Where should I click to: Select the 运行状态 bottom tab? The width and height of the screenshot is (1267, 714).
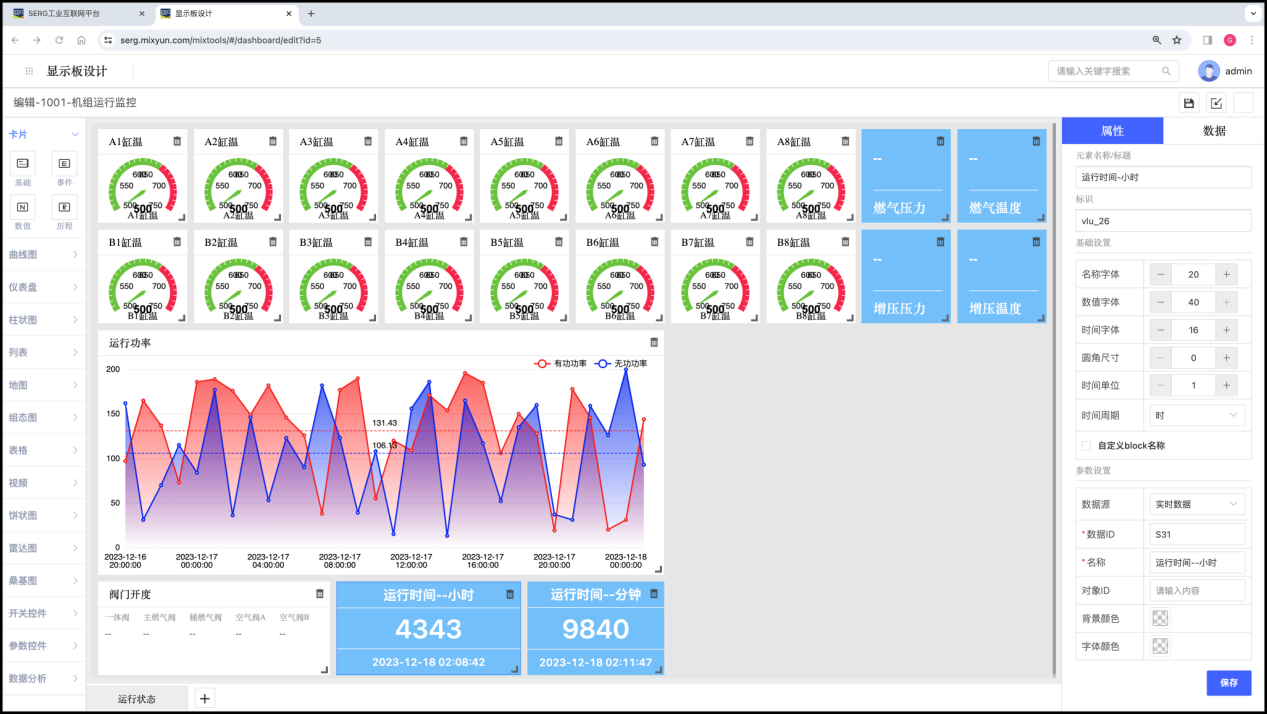[x=136, y=698]
